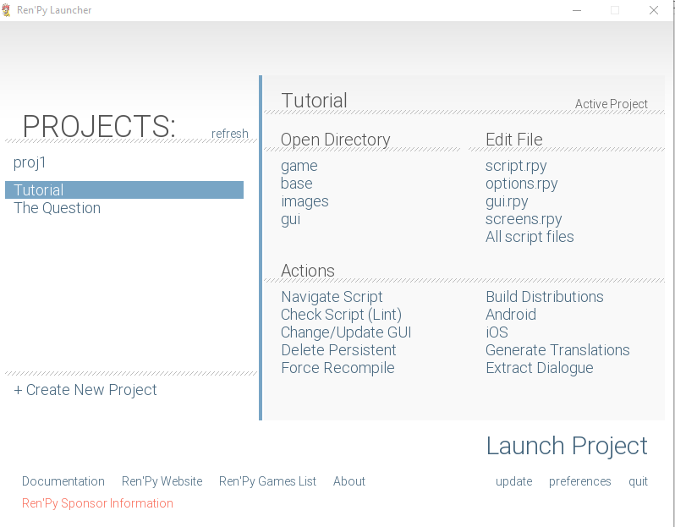Select the proj1 project
675x527 pixels.
coord(30,162)
